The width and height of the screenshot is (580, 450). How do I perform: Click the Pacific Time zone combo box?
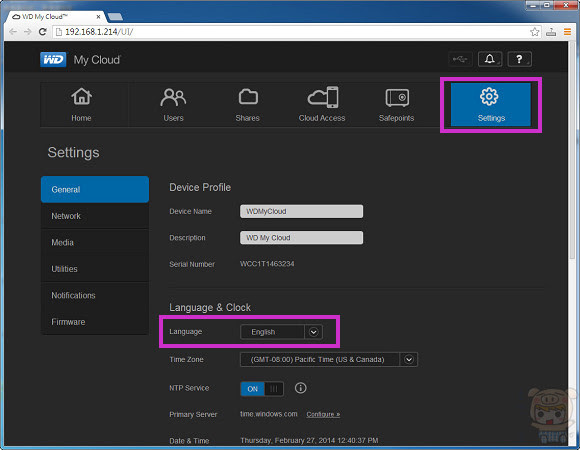pyautogui.click(x=329, y=359)
